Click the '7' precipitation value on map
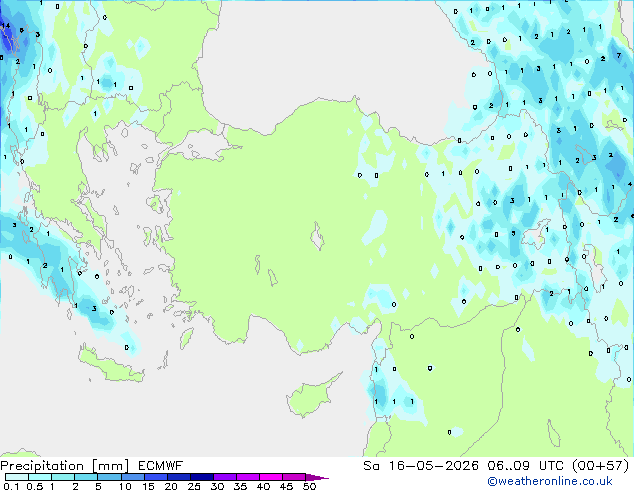This screenshot has width=634, height=490. tap(619, 55)
